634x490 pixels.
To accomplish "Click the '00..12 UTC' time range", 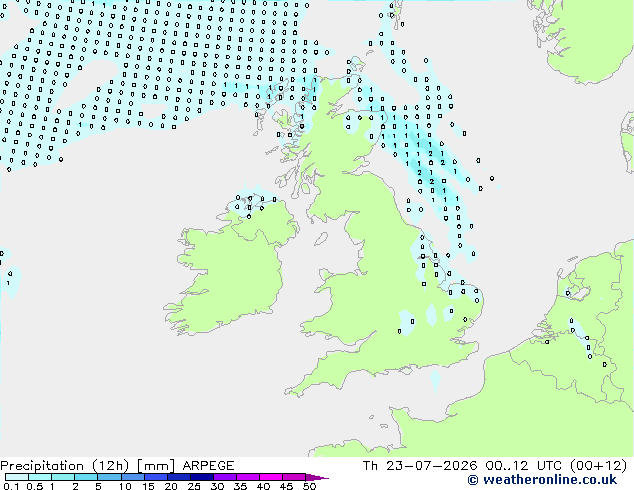I will point(524,466).
